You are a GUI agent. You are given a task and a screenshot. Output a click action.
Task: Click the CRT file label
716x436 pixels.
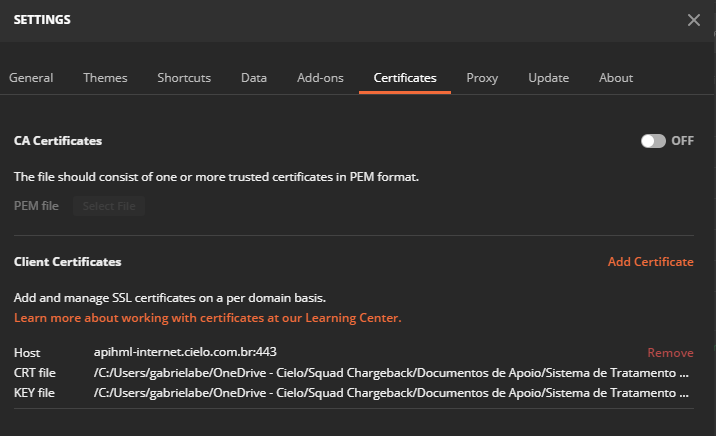coord(35,373)
